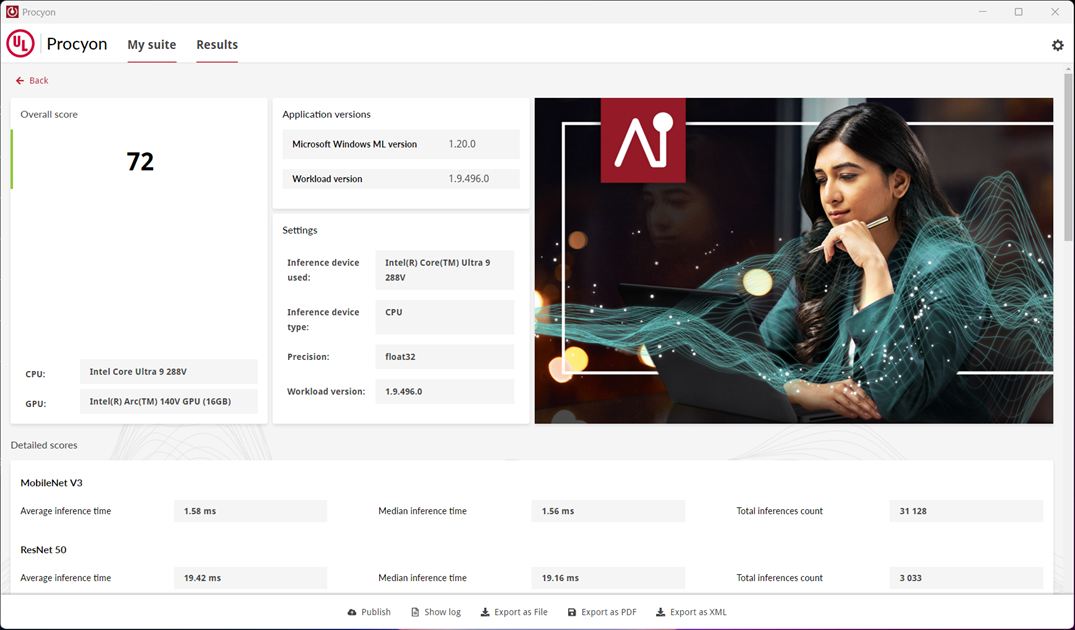The image size is (1075, 630).
Task: Click ResNet 50 average inference time 19.42 ms
Action: click(x=250, y=578)
